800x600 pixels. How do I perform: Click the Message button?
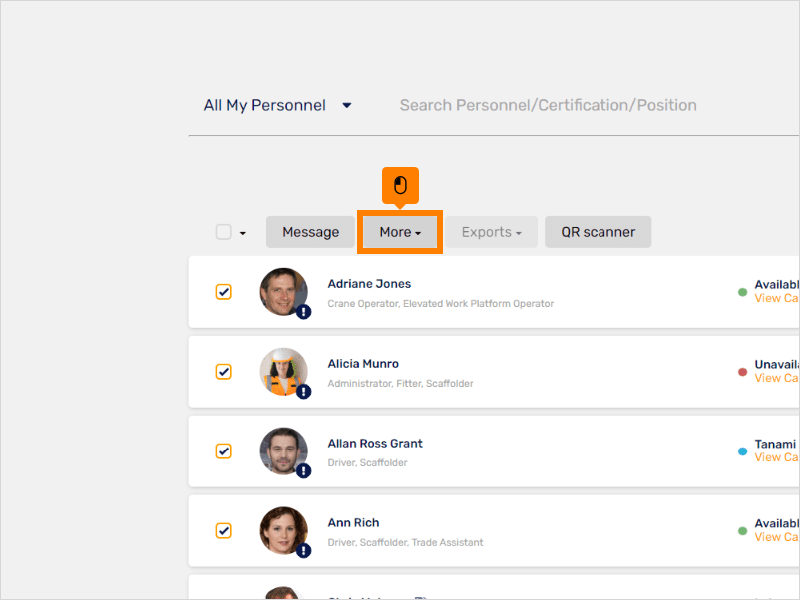click(x=310, y=231)
